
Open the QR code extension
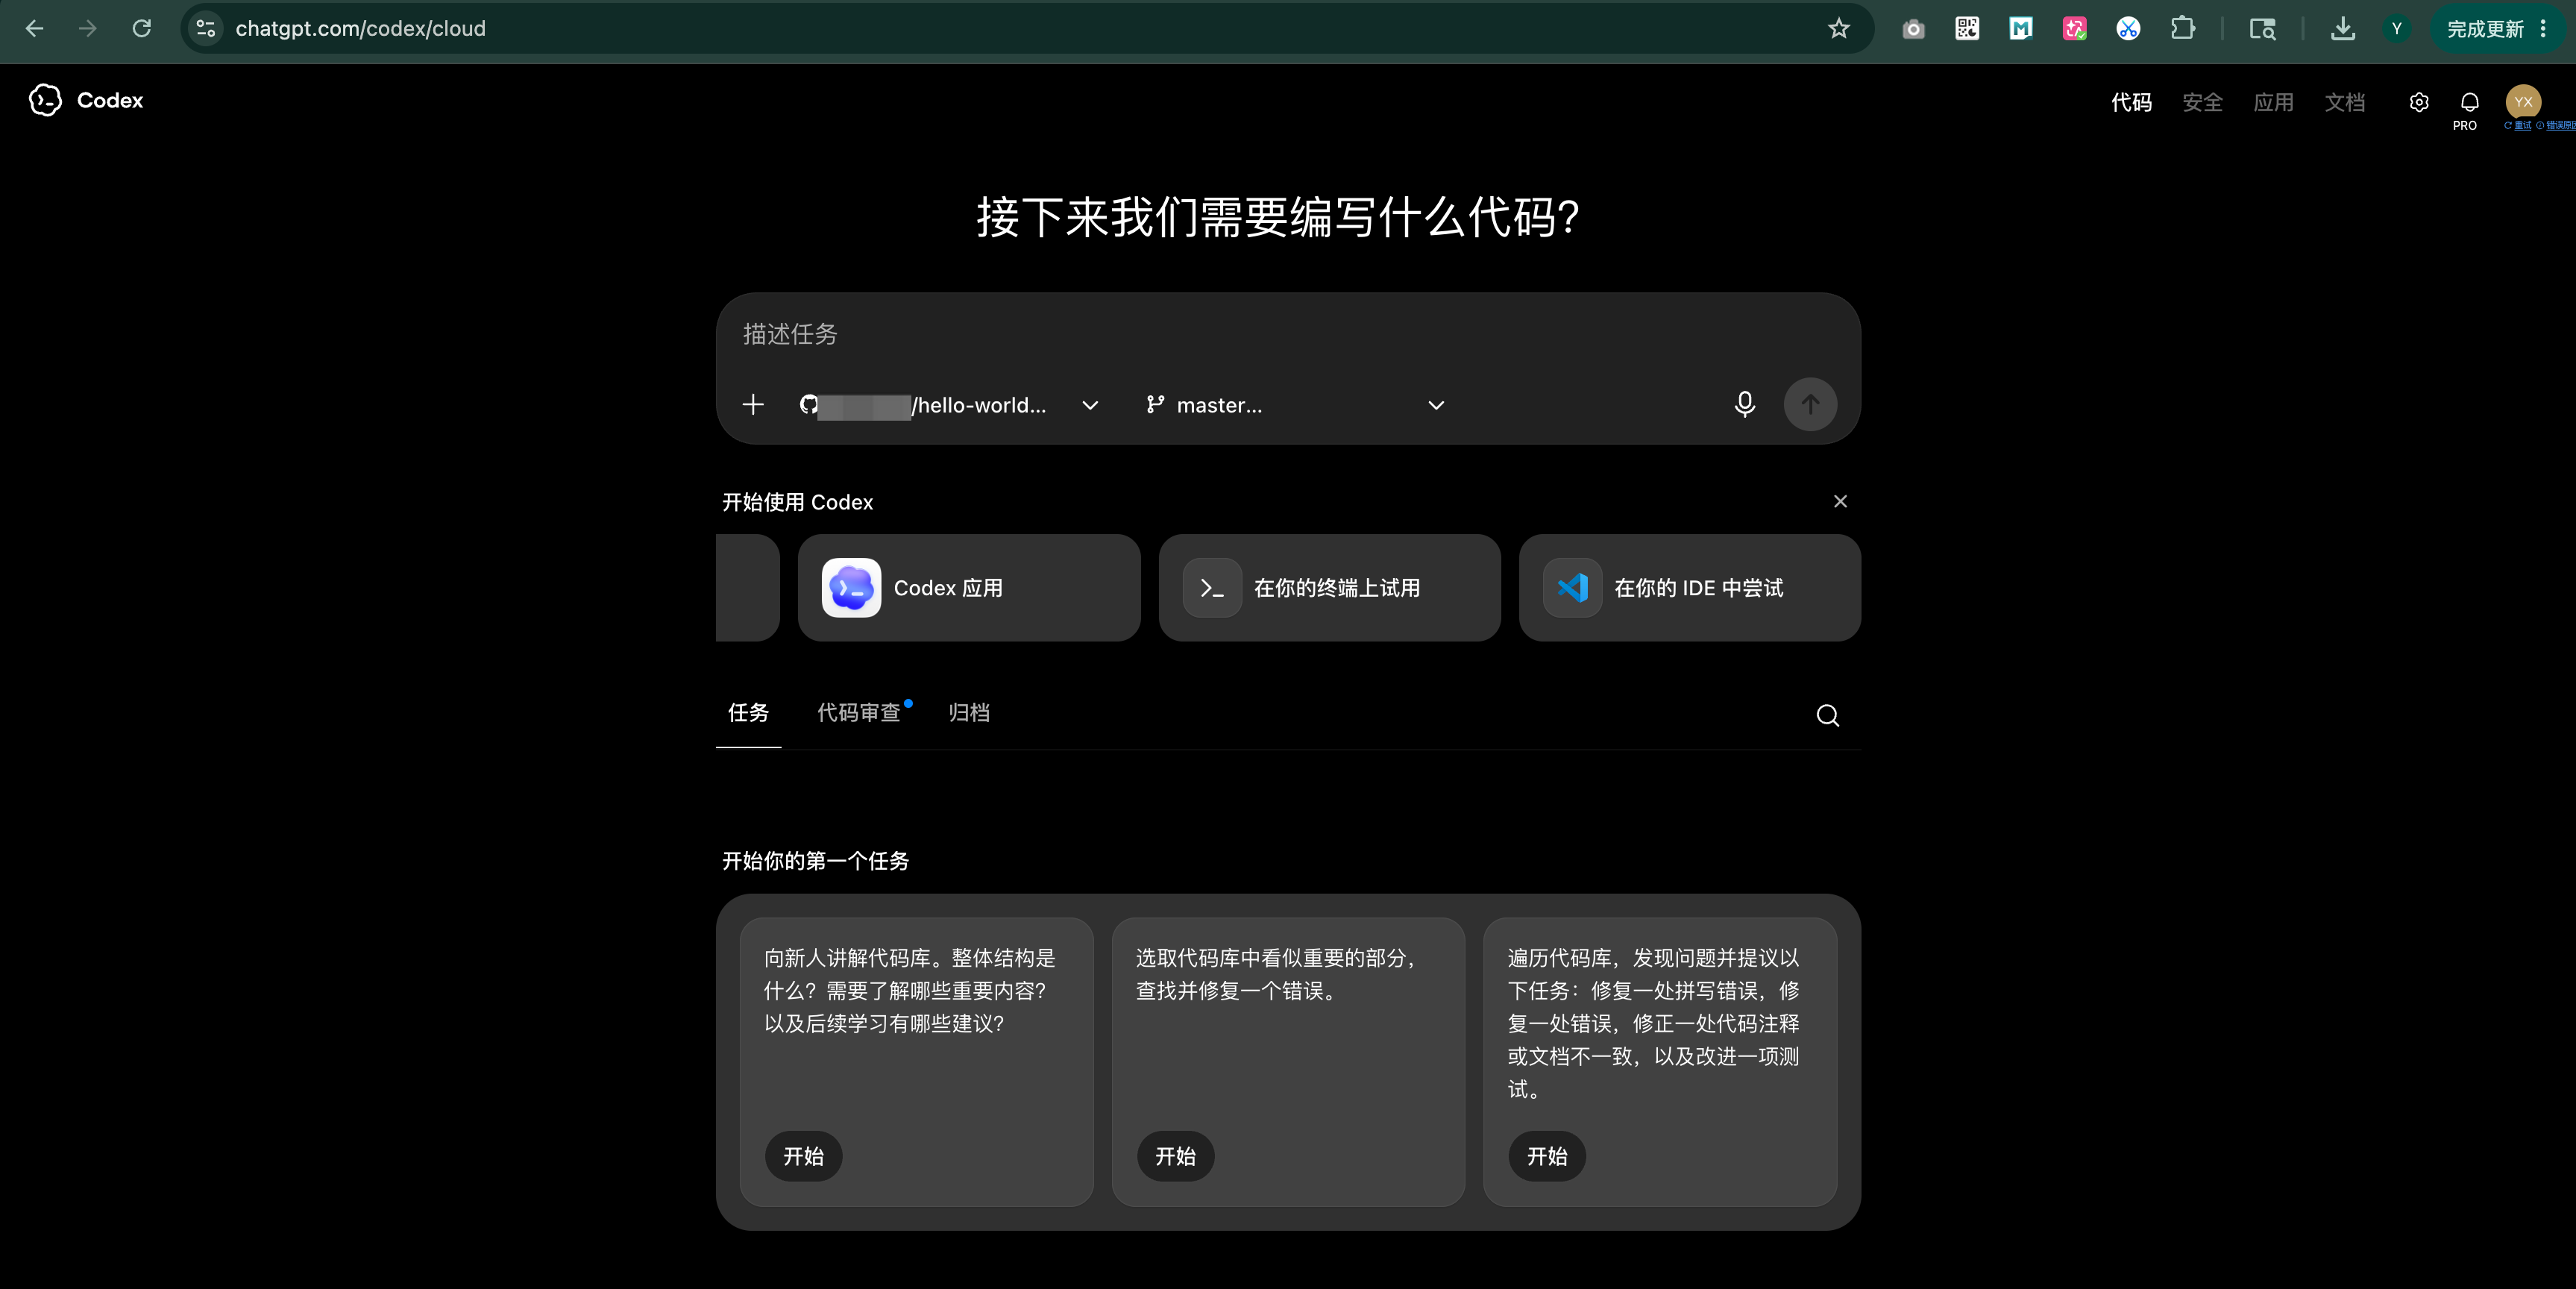point(1967,29)
